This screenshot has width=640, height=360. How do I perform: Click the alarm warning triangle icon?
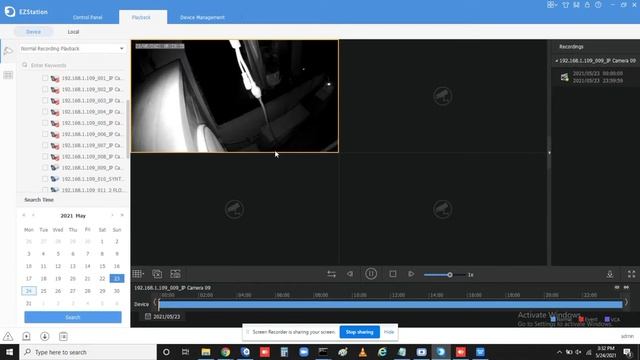point(8,336)
